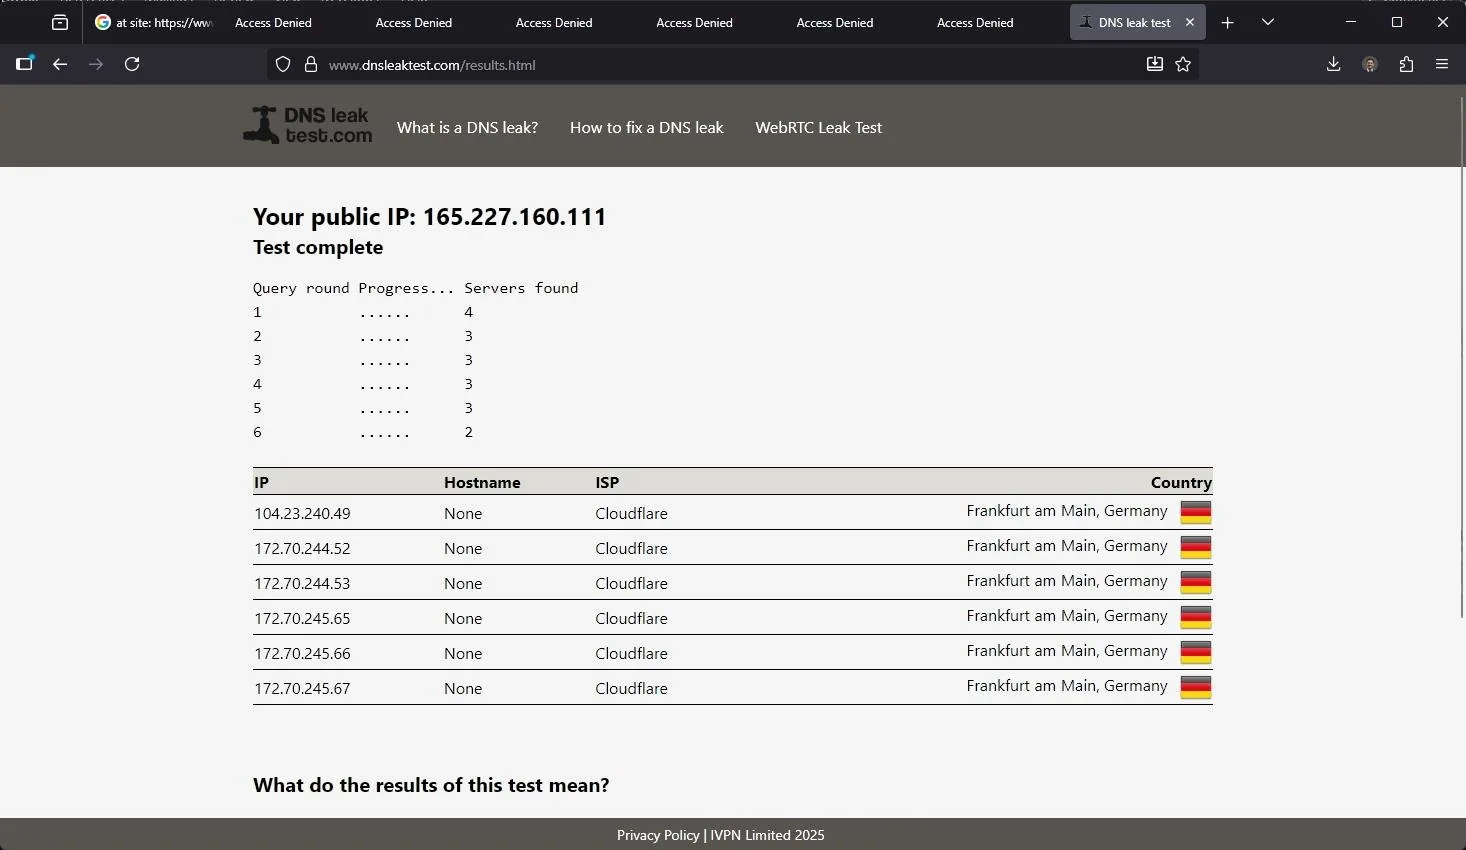Viewport: 1466px width, 850px height.
Task: Switch to the last Access Denied tab
Action: point(975,22)
